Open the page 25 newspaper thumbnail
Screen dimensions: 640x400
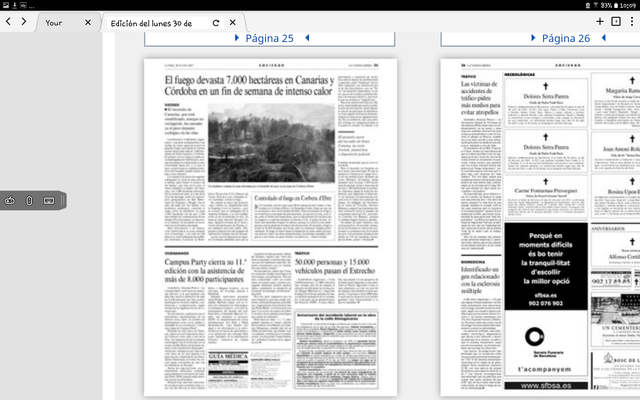click(270, 227)
